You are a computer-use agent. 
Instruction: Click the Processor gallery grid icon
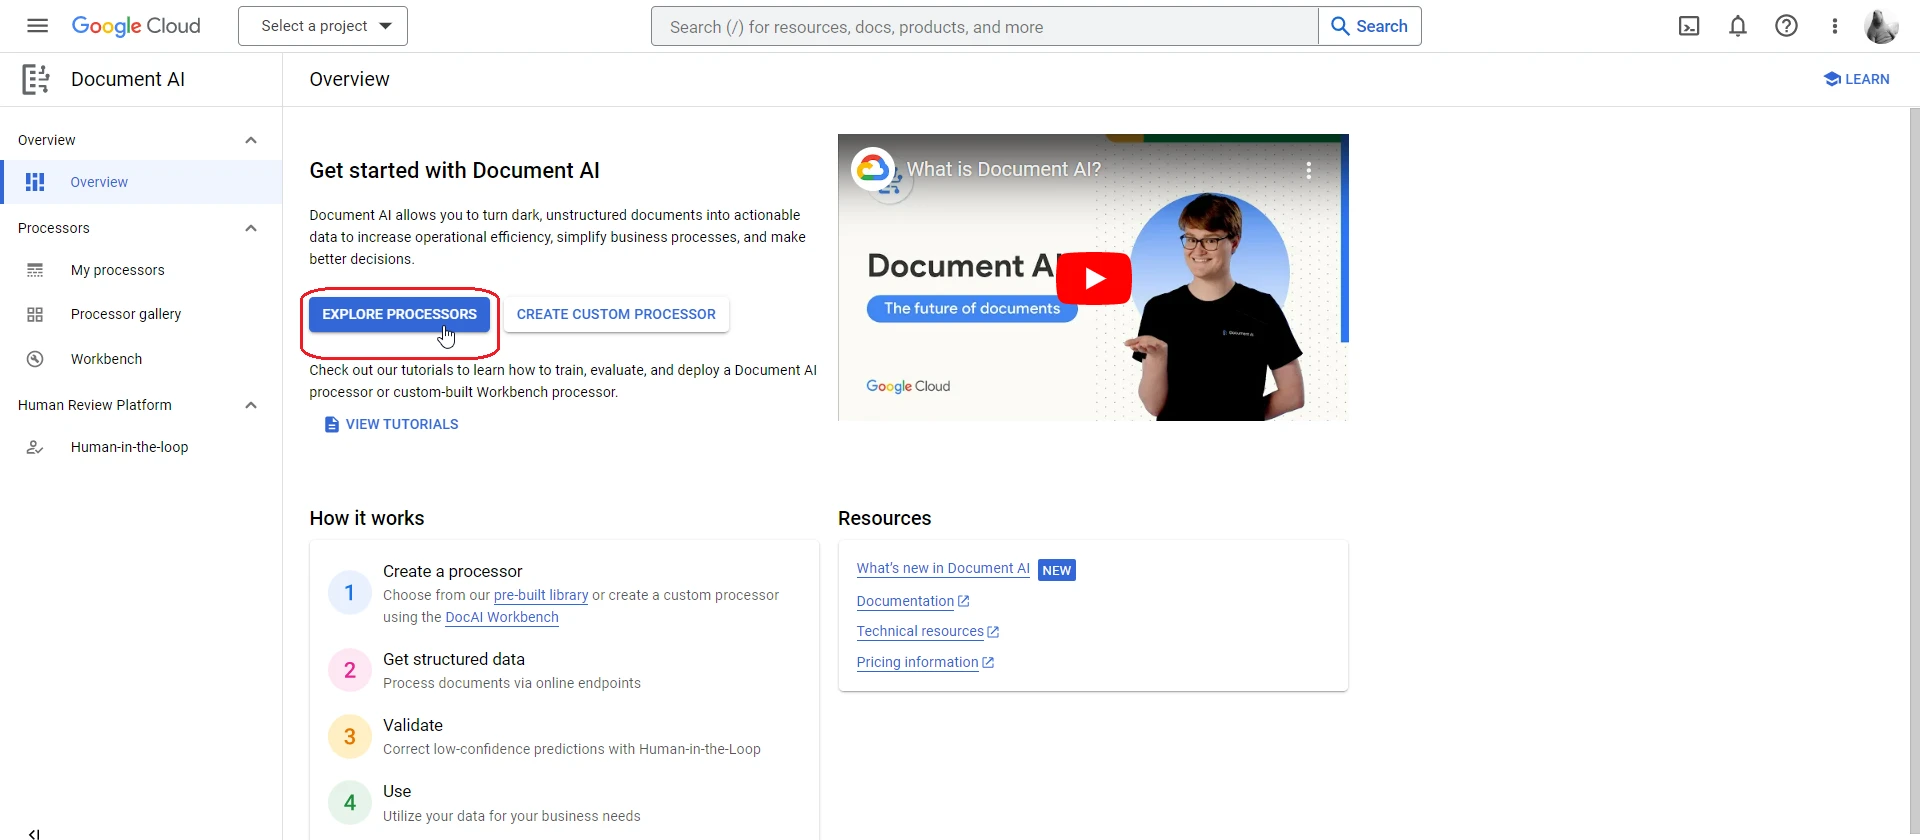(x=35, y=314)
